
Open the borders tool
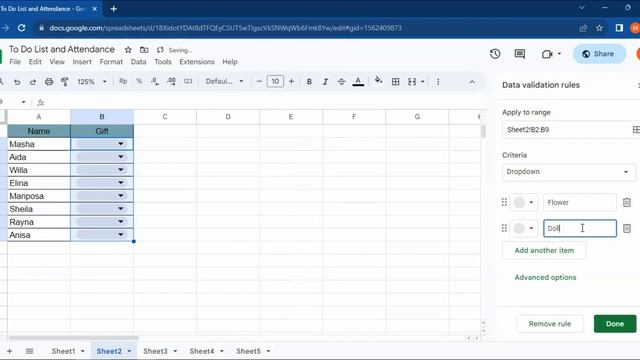396,82
